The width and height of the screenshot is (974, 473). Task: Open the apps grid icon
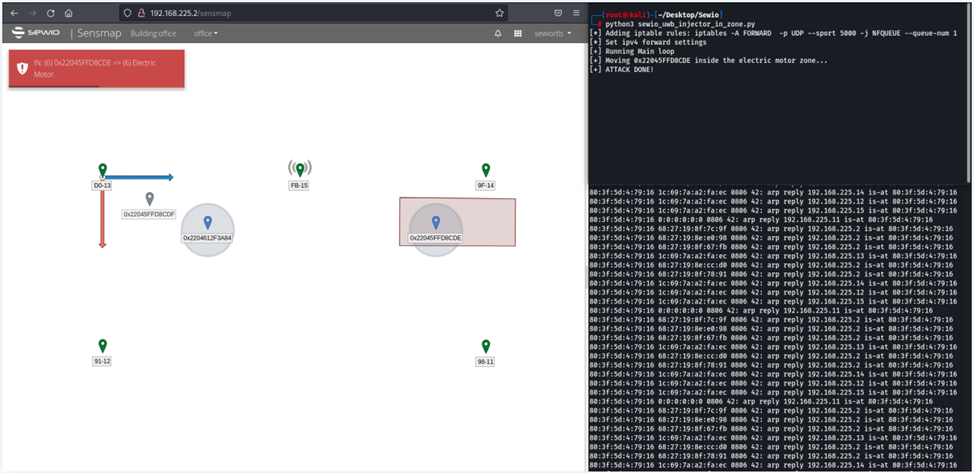pyautogui.click(x=517, y=34)
